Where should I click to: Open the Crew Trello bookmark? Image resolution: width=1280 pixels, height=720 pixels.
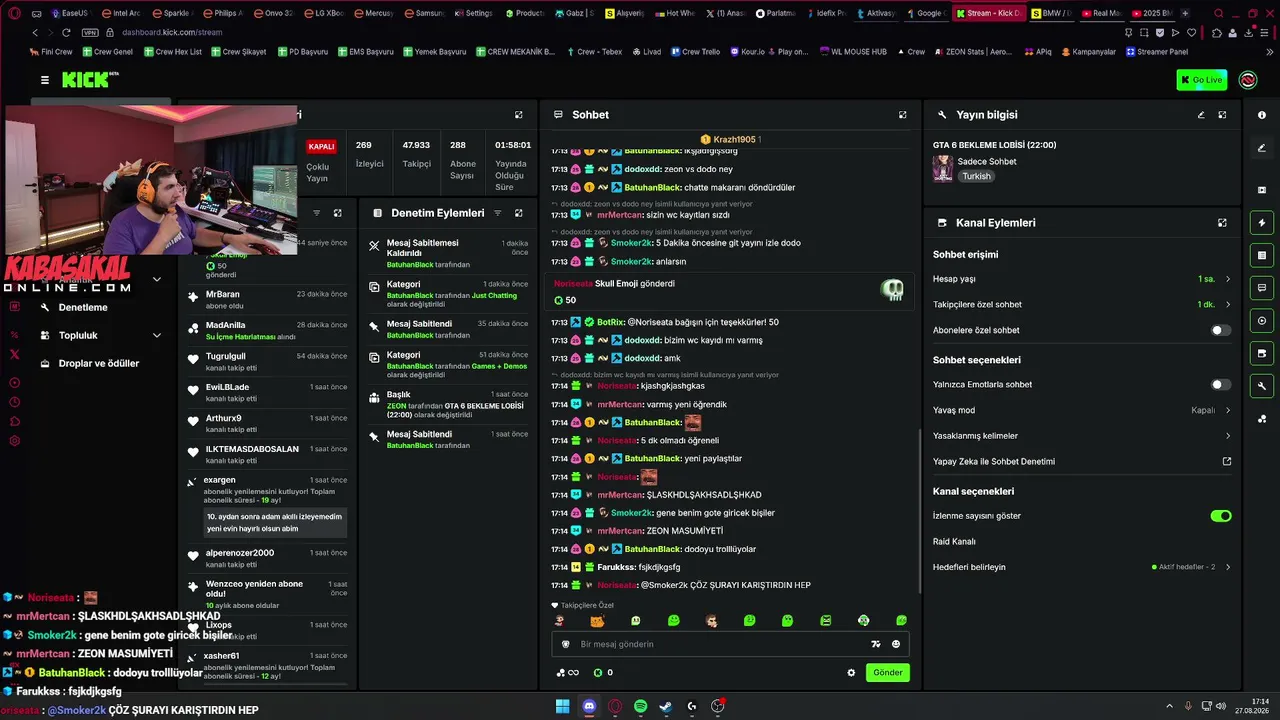tap(695, 52)
